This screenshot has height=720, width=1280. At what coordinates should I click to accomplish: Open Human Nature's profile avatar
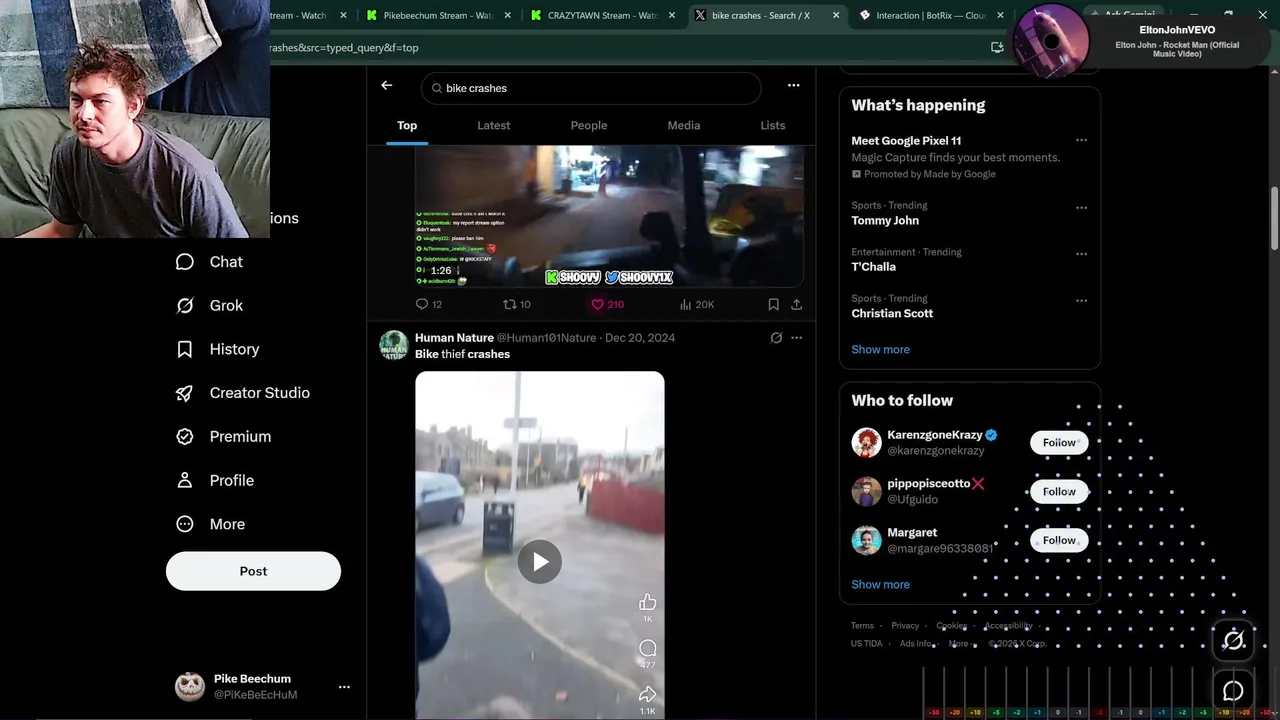coord(394,345)
